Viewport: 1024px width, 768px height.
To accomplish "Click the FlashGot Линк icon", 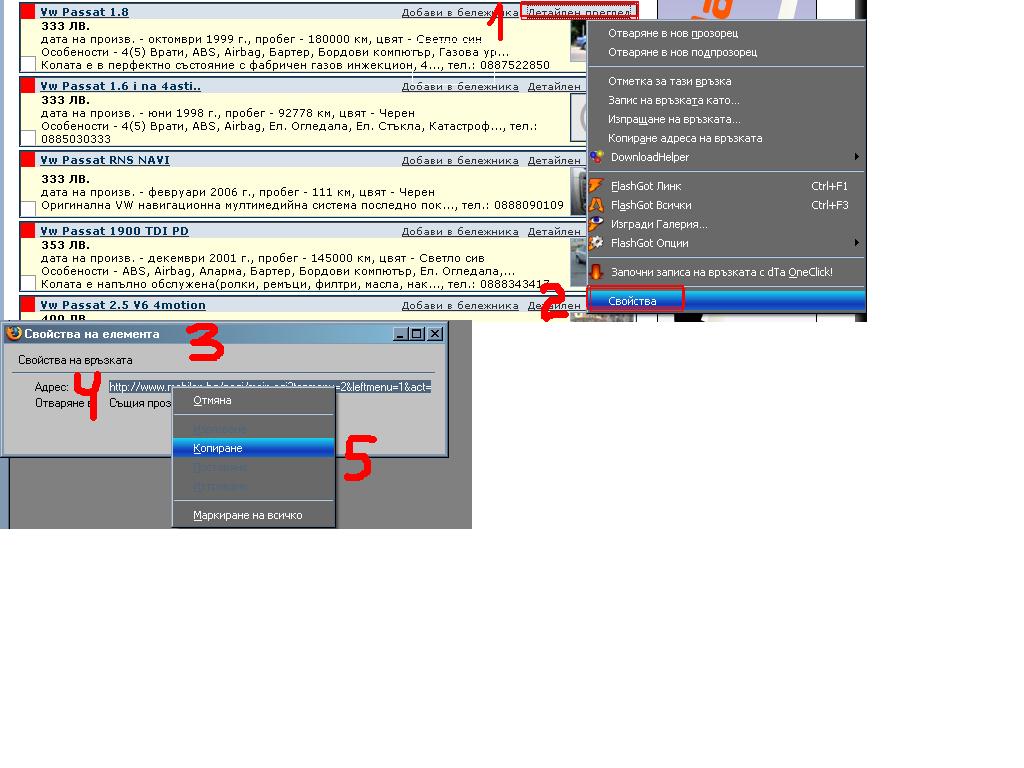I will (597, 186).
